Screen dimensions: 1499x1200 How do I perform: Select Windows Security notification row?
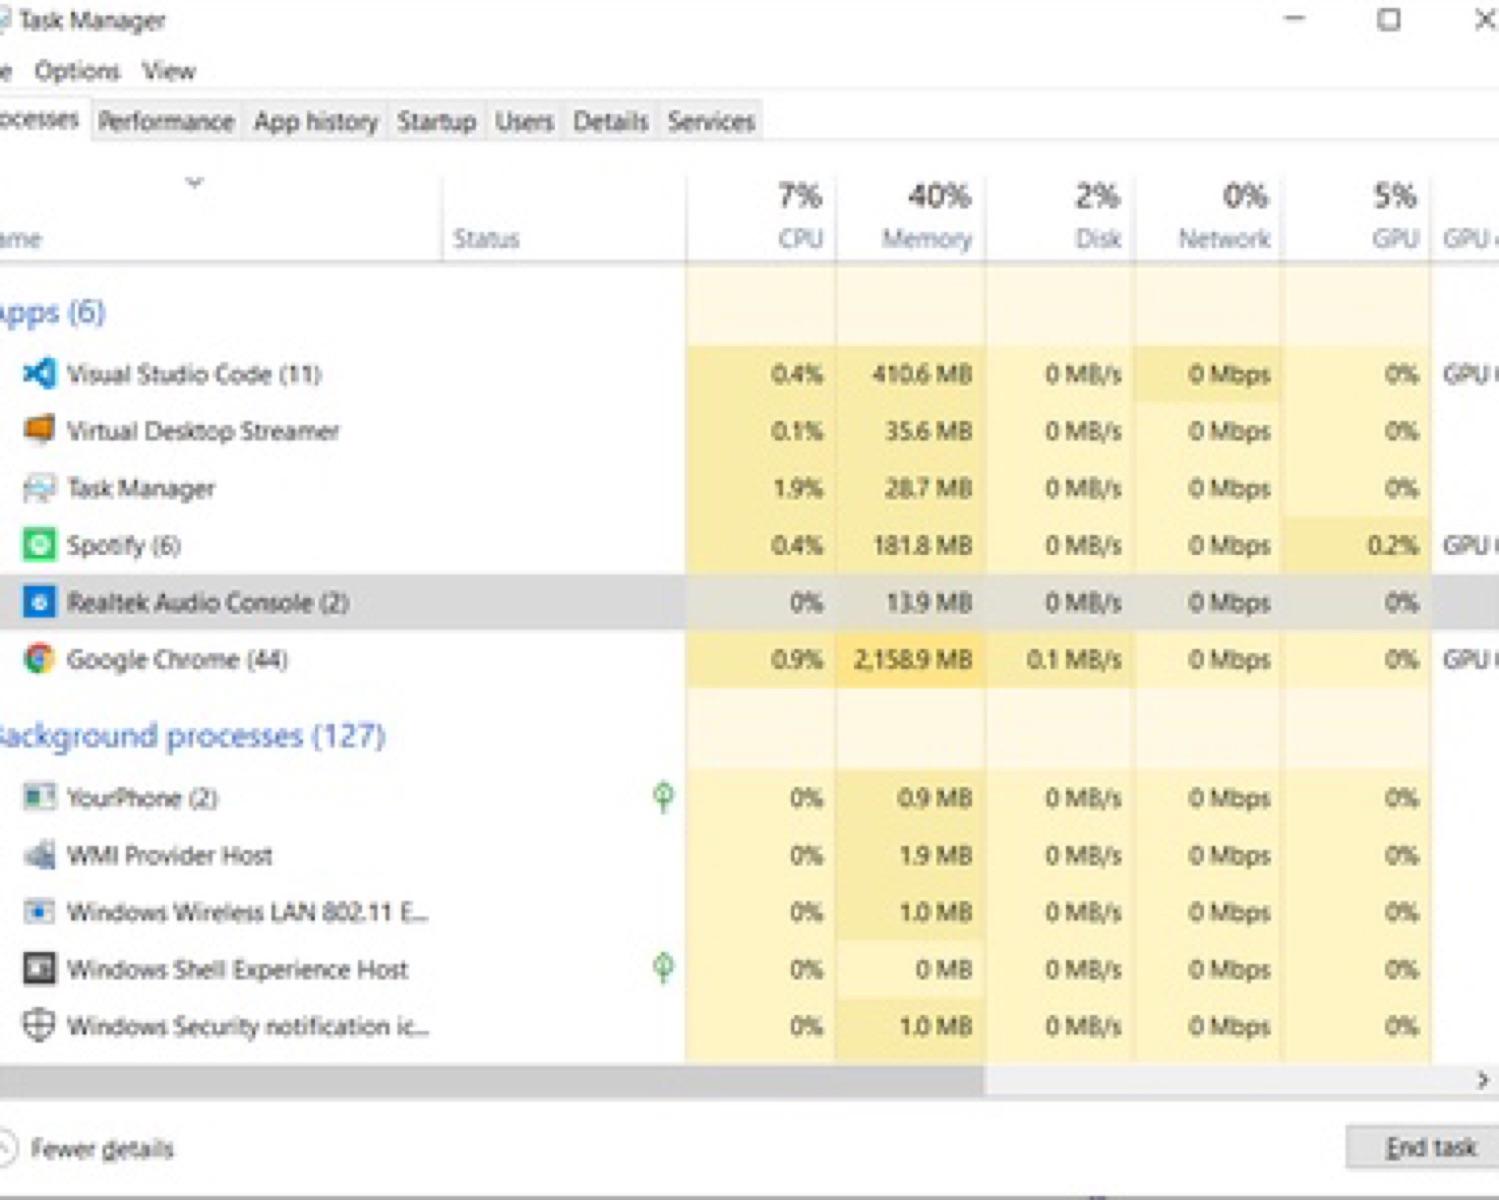749,1026
